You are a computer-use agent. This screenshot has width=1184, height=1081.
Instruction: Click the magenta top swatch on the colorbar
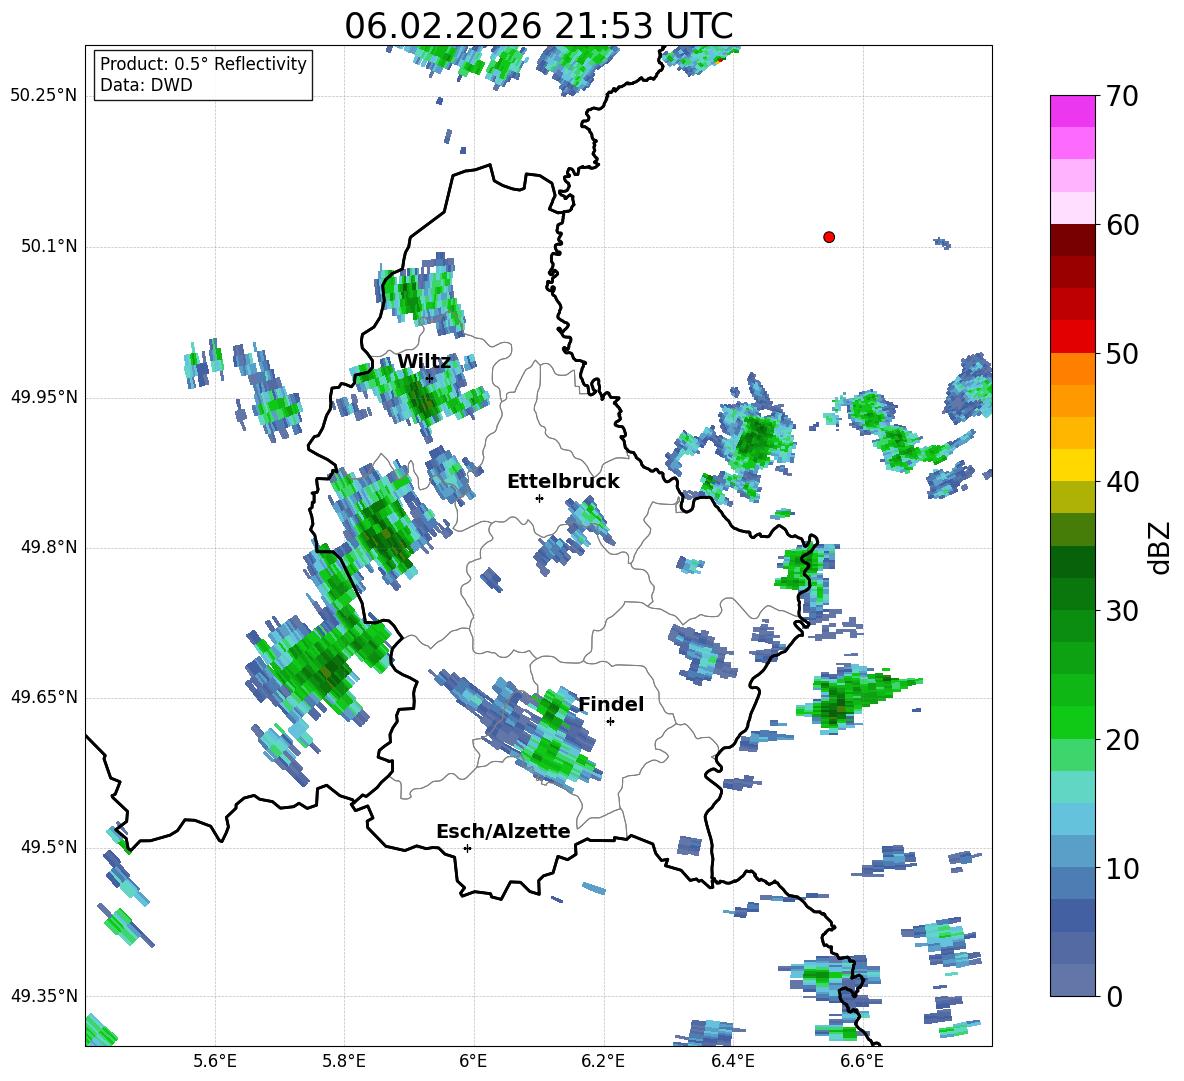tap(1073, 111)
